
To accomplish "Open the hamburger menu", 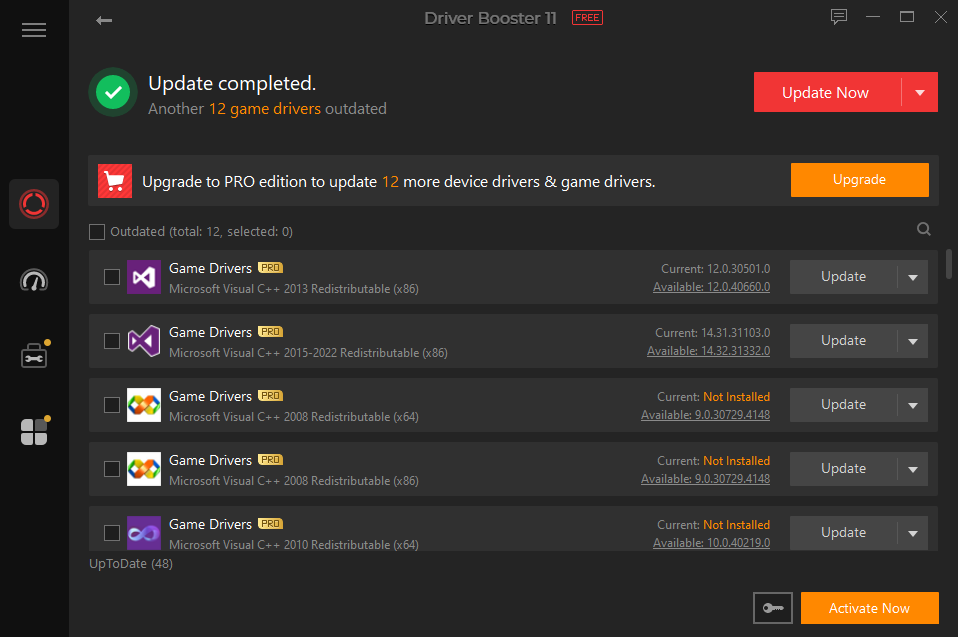I will 33,30.
